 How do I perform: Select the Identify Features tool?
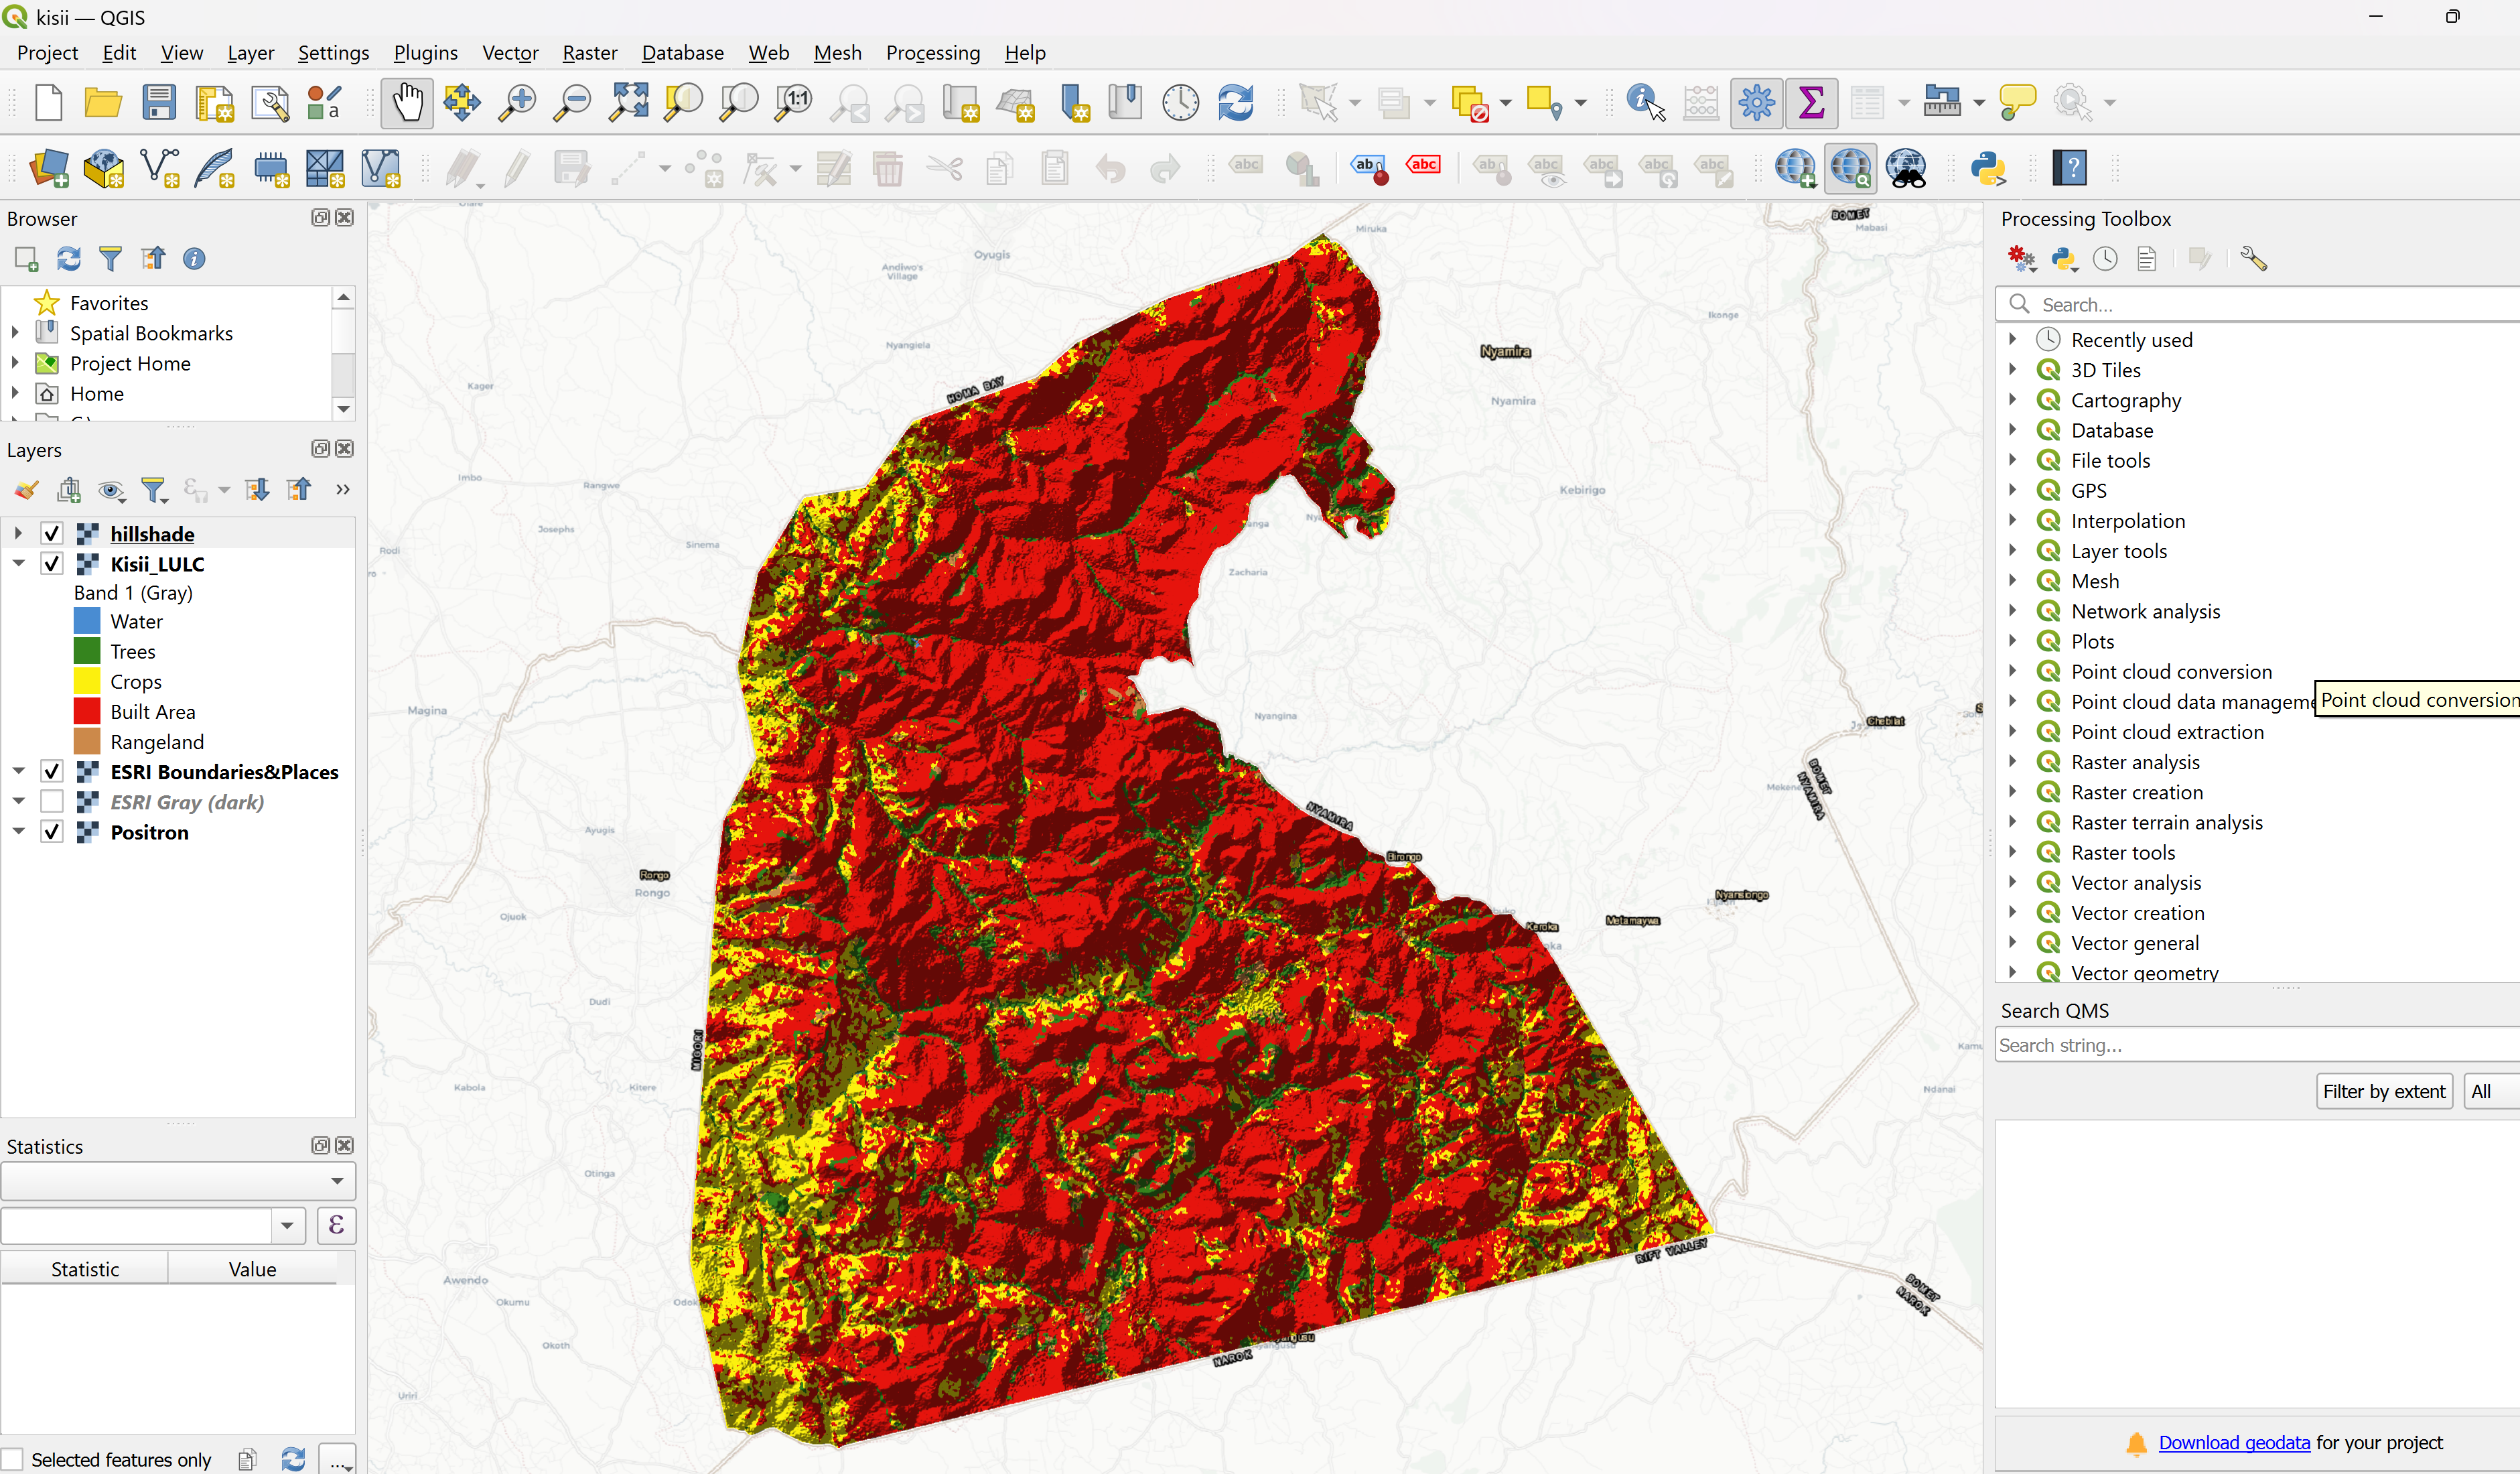(1645, 102)
